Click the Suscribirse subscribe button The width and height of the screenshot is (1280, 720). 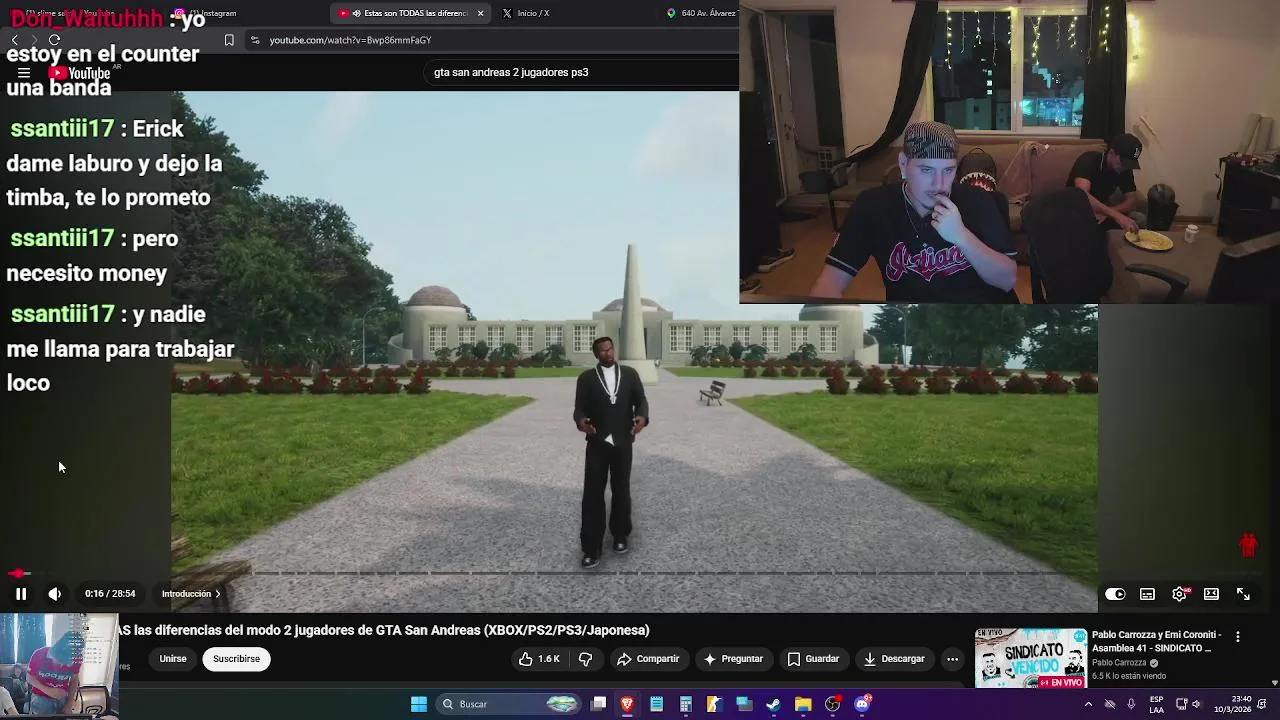tap(236, 659)
